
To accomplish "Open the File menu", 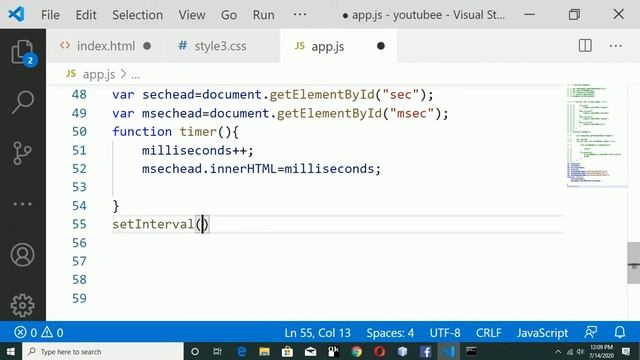I will [x=50, y=15].
